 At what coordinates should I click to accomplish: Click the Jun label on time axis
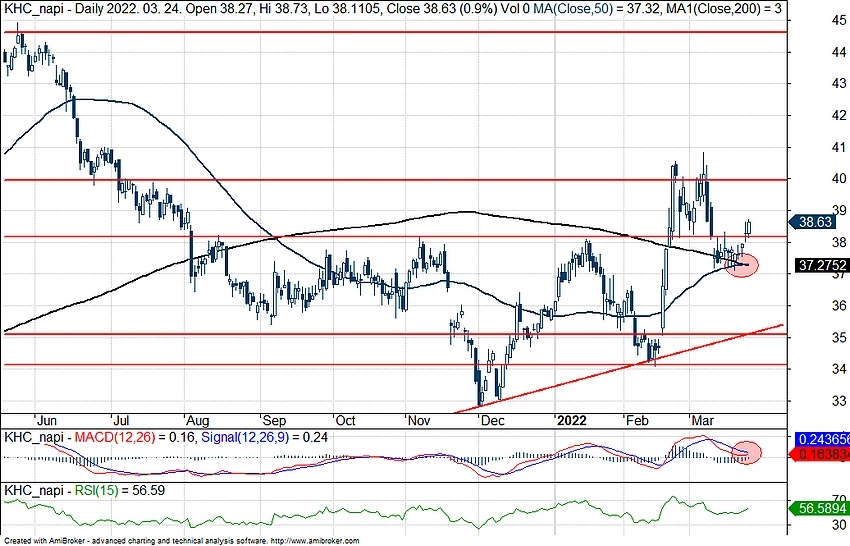click(x=47, y=421)
